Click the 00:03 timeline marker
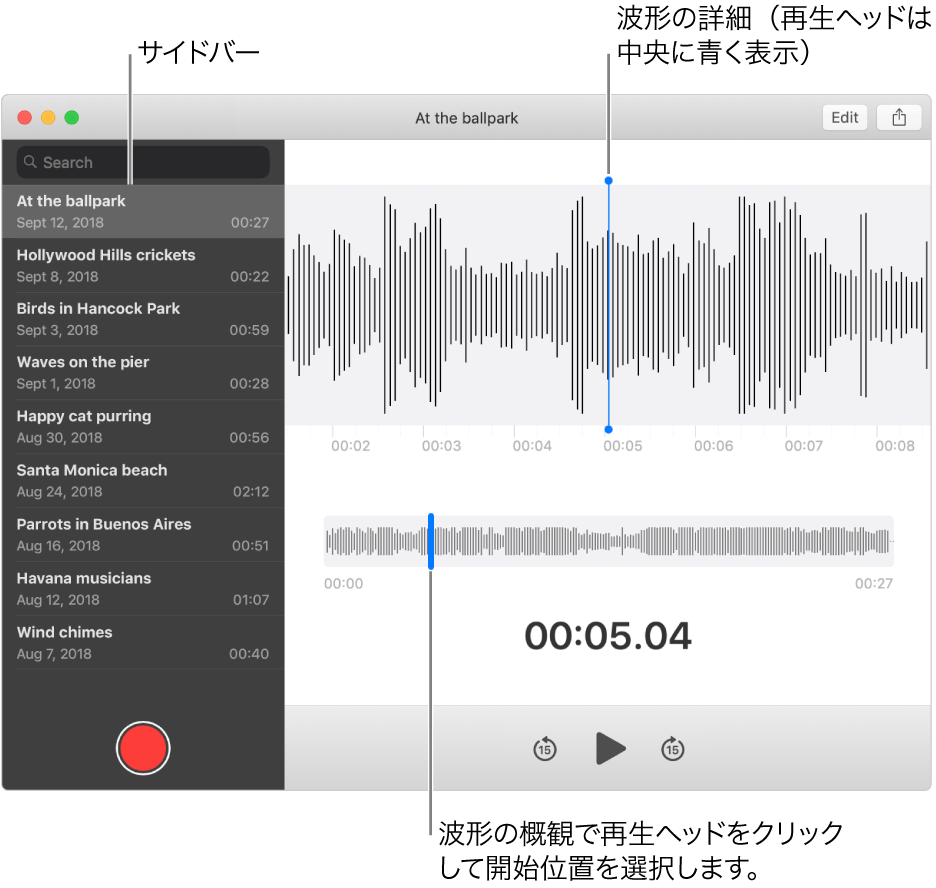 (x=441, y=446)
